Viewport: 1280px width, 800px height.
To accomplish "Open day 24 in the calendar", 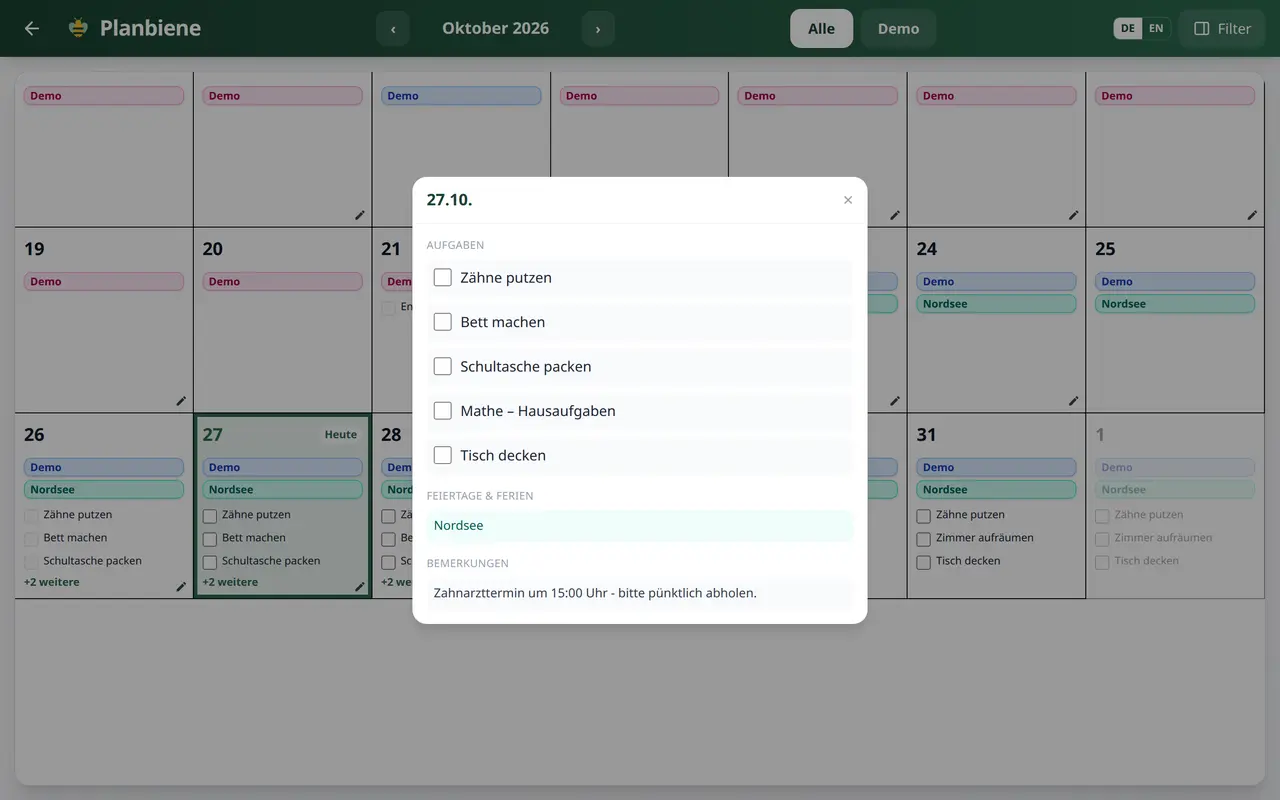I will [x=927, y=249].
